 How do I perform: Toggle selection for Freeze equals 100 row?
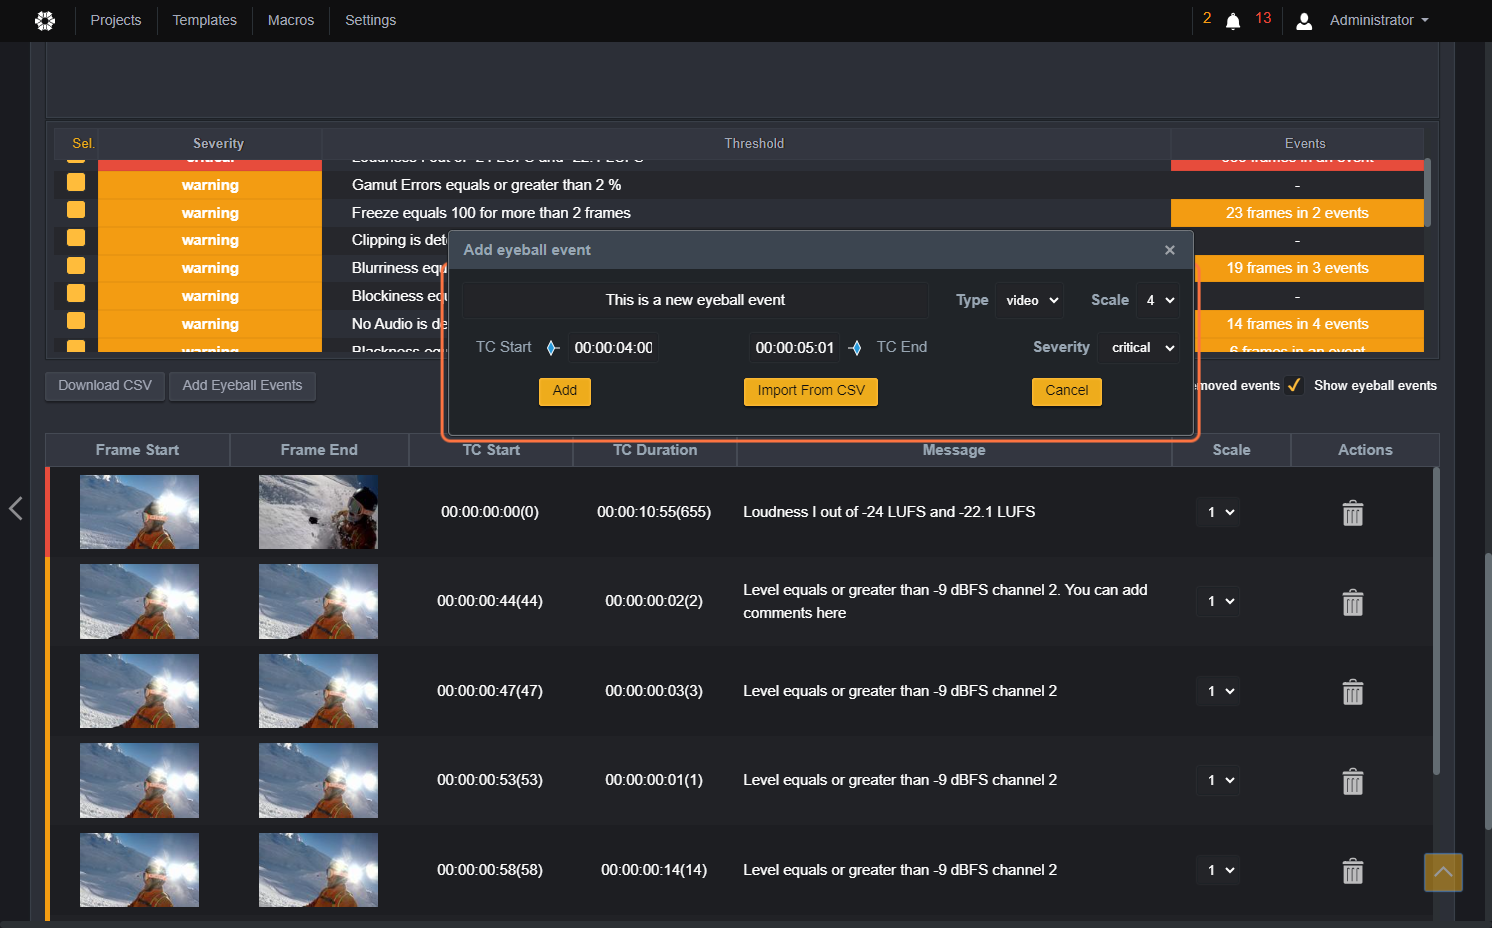coord(76,210)
